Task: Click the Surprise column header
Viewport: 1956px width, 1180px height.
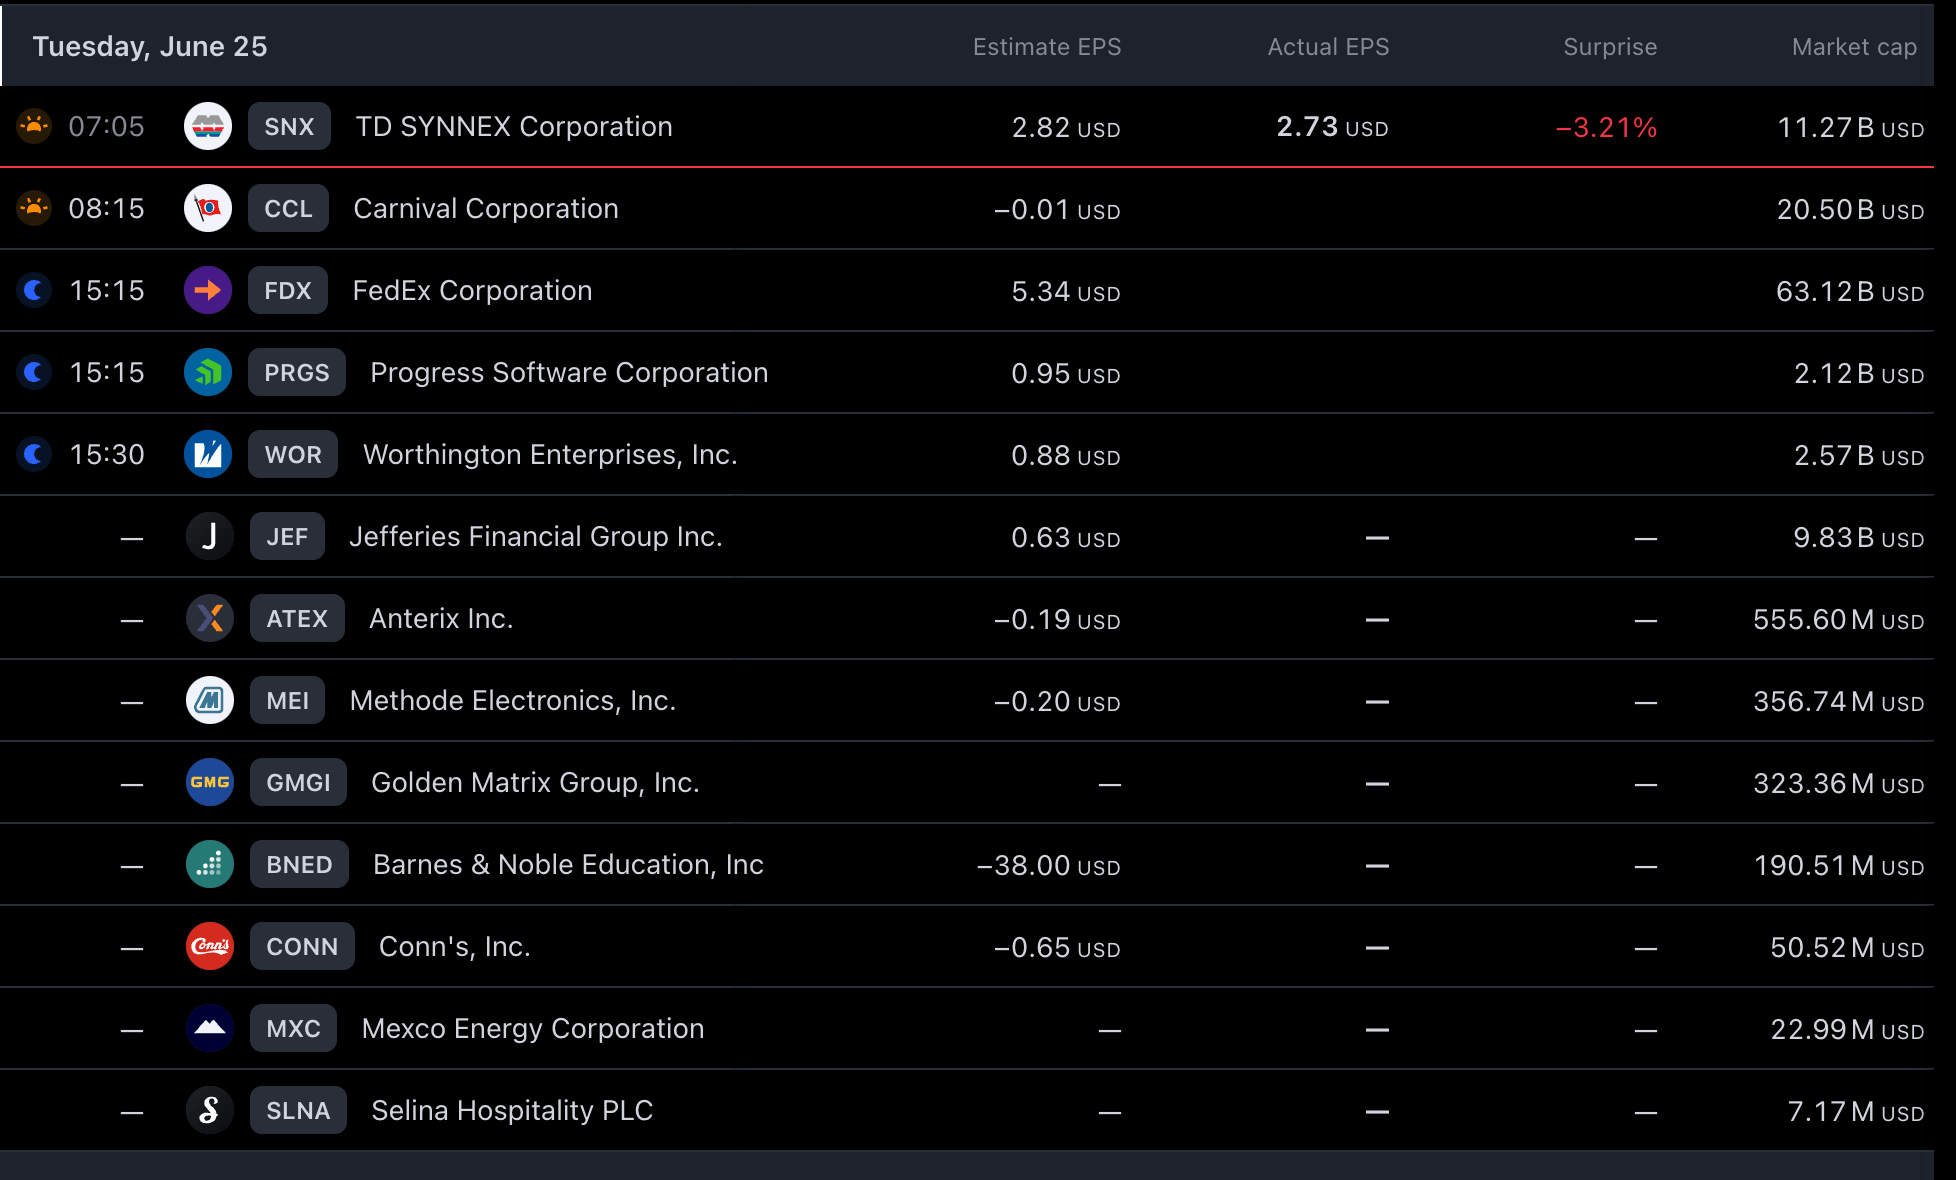Action: [x=1609, y=47]
